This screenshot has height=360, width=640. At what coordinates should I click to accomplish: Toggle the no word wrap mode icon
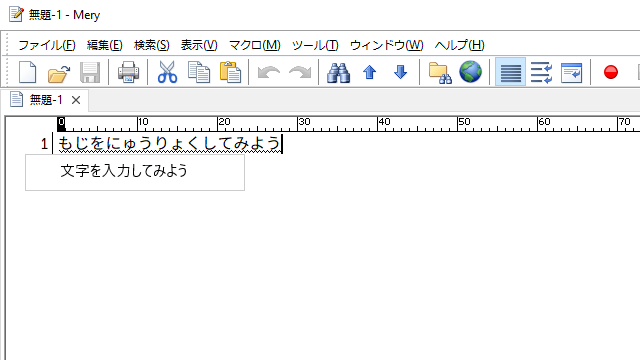click(x=510, y=72)
